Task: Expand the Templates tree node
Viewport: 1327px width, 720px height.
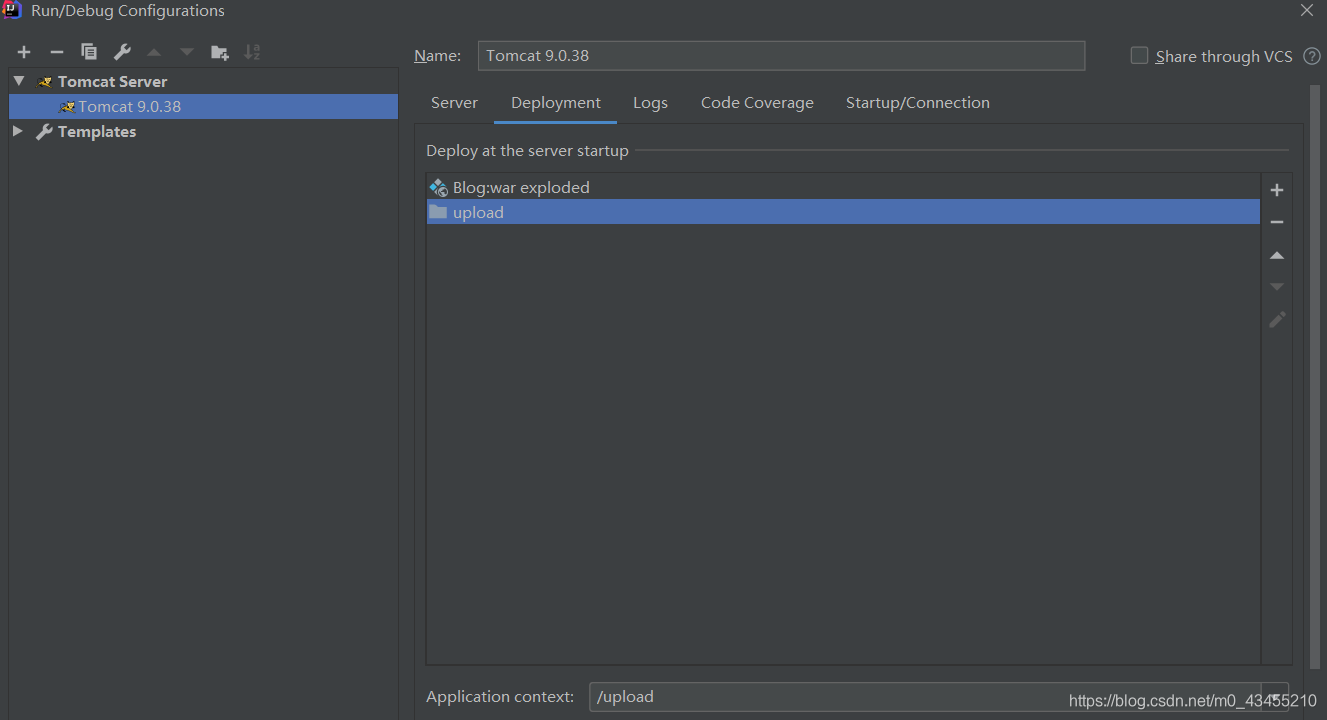Action: click(18, 131)
